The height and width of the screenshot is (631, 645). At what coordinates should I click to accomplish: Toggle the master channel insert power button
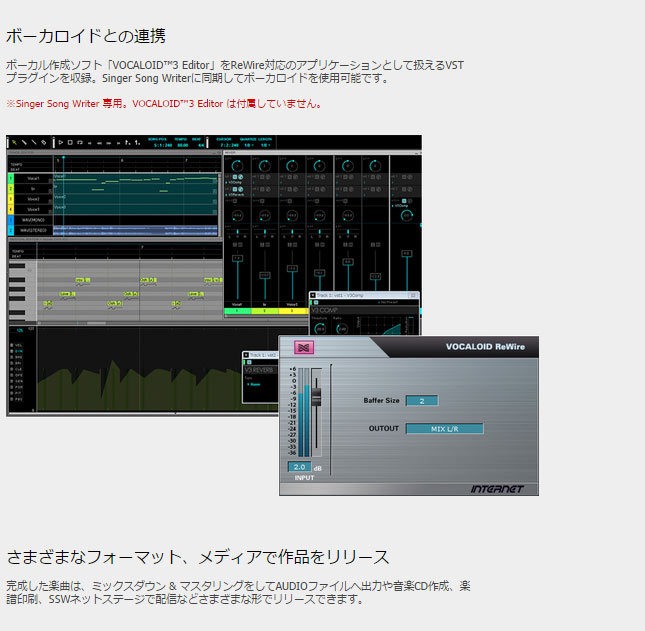point(404,201)
